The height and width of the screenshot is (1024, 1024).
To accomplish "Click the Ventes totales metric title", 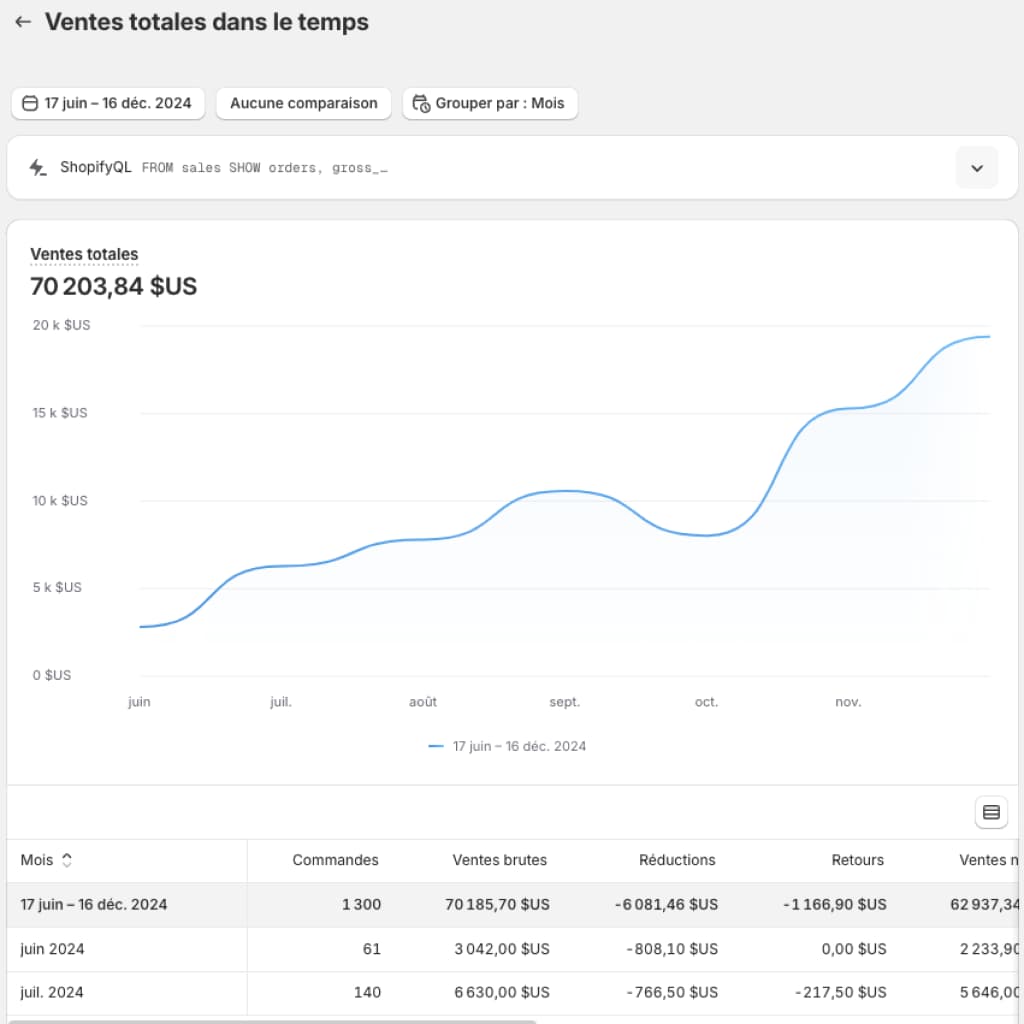I will tap(84, 254).
